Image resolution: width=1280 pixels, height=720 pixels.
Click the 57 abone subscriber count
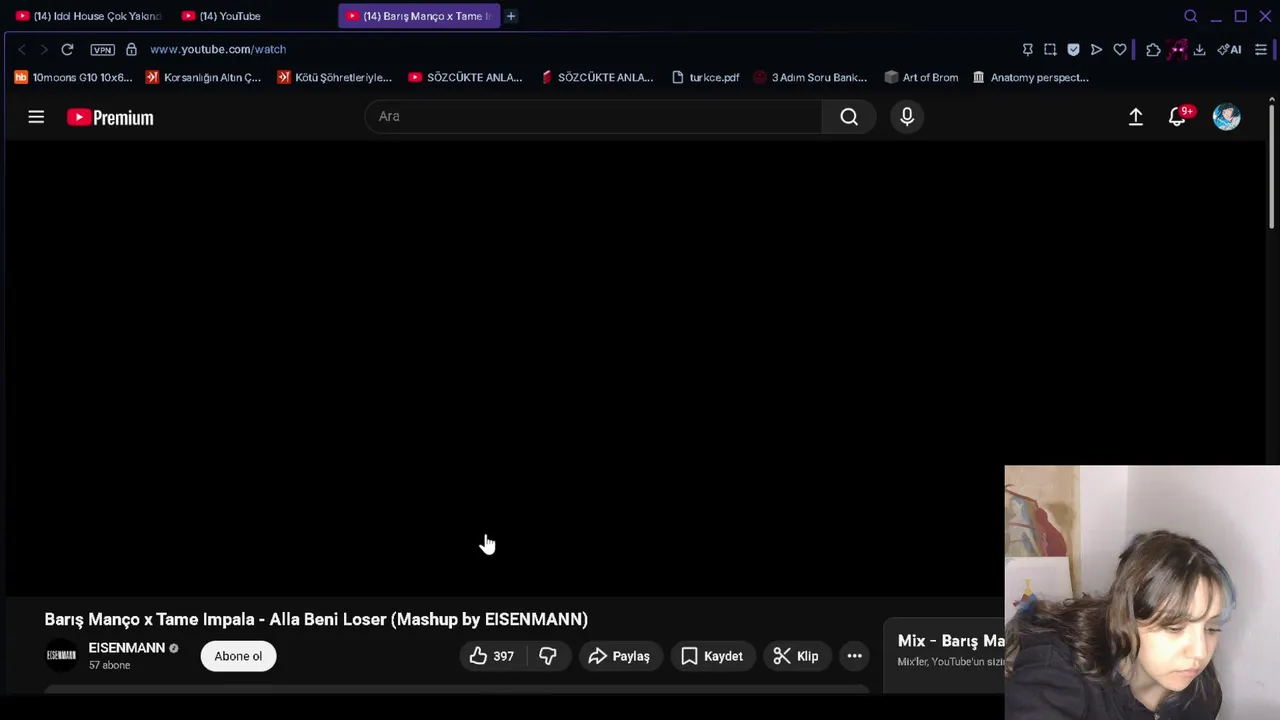pos(109,666)
